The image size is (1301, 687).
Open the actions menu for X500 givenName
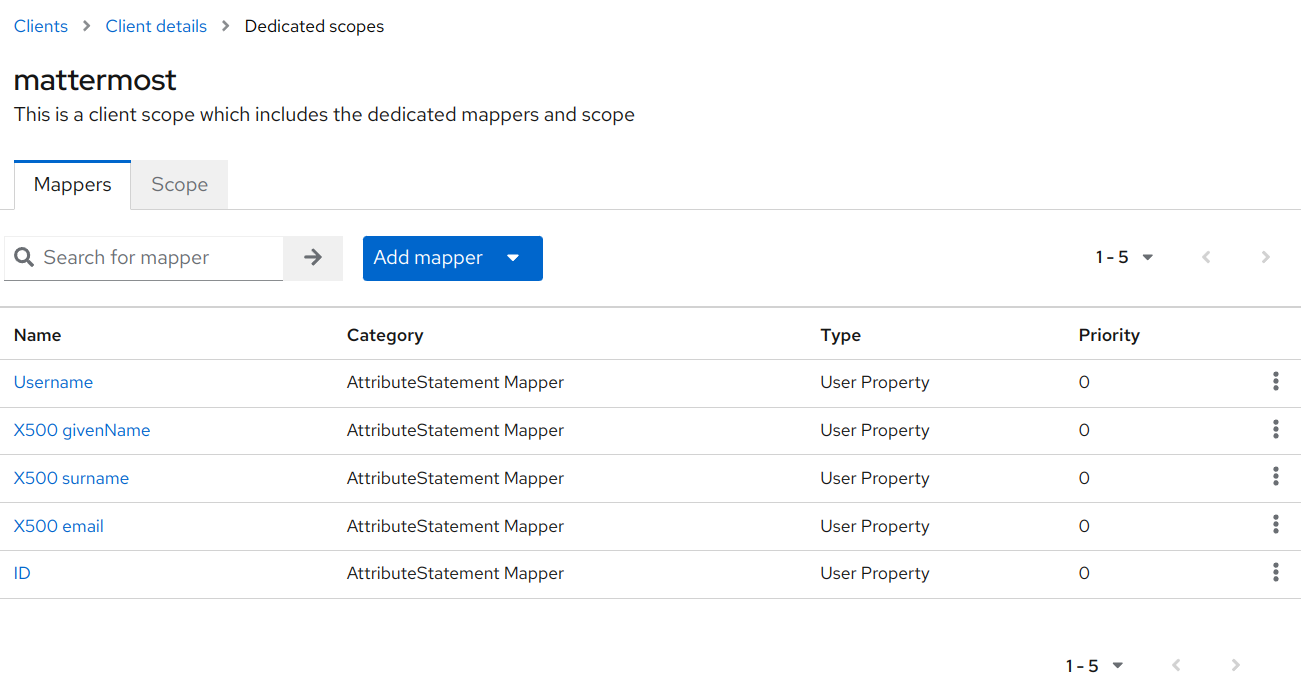pyautogui.click(x=1276, y=429)
